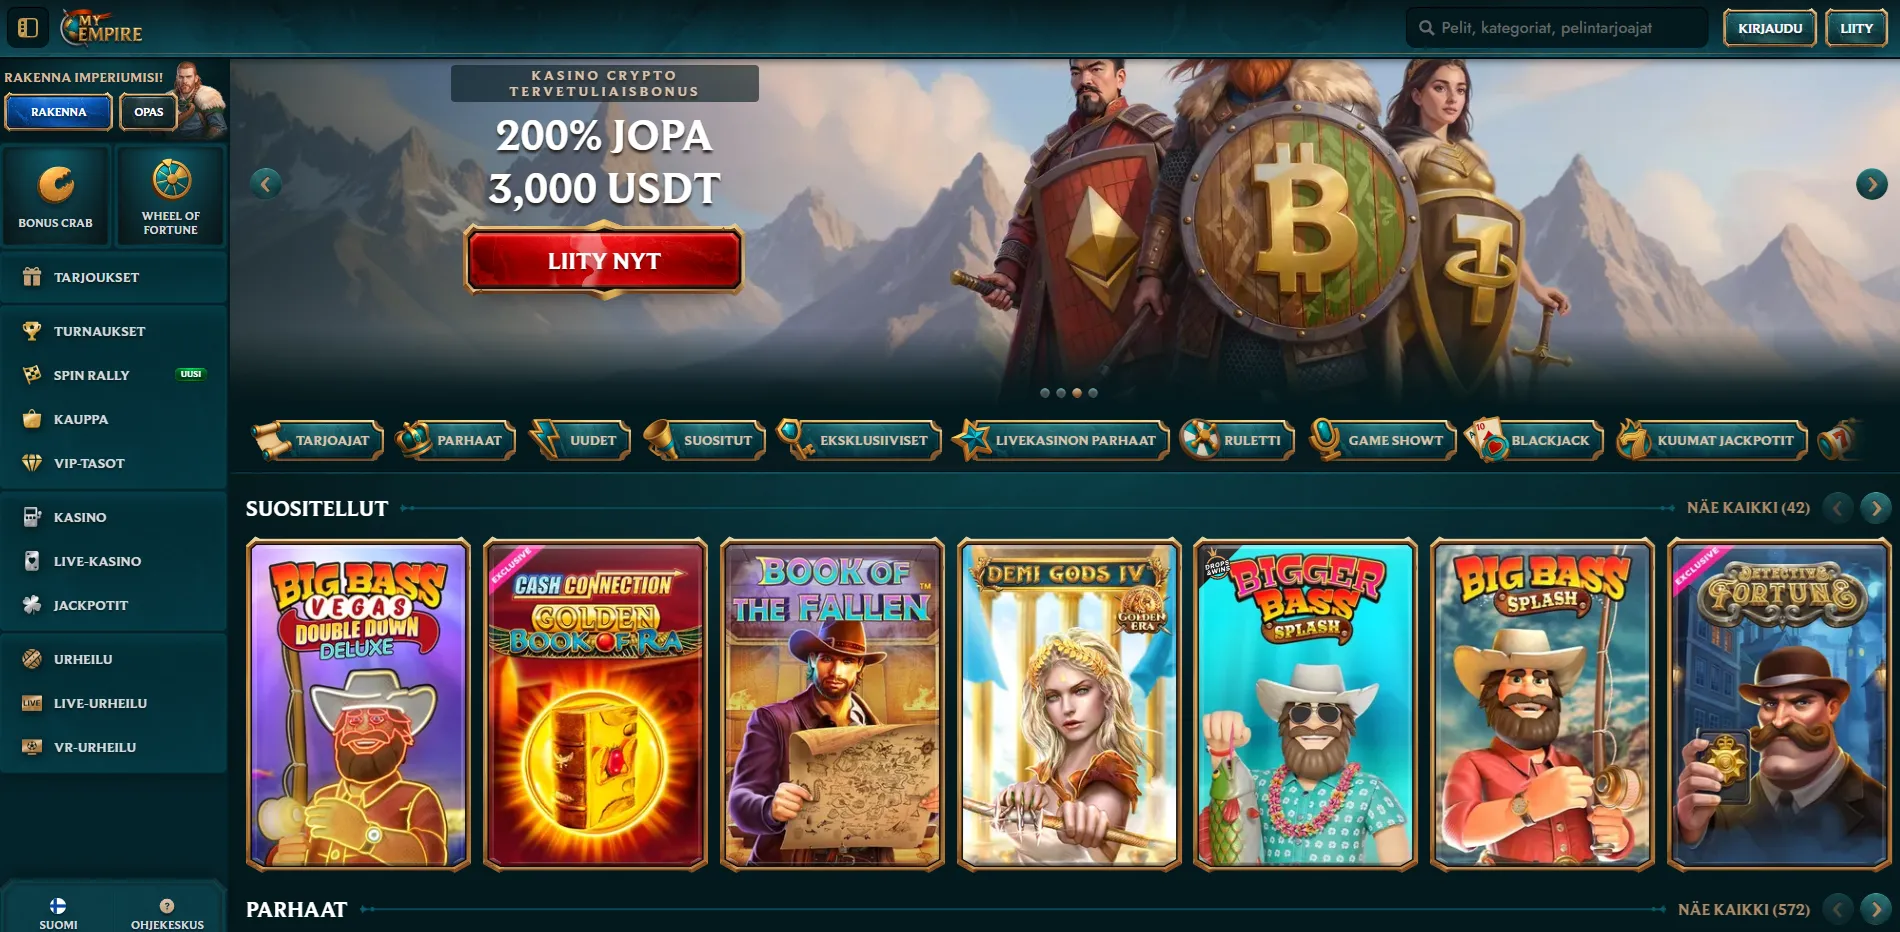Click the game search input field
The width and height of the screenshot is (1900, 932).
(1557, 28)
